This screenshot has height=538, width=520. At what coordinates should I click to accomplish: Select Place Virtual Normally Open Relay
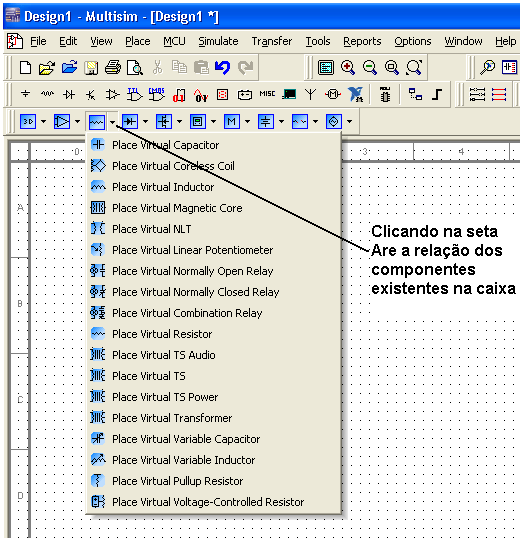coord(214,271)
